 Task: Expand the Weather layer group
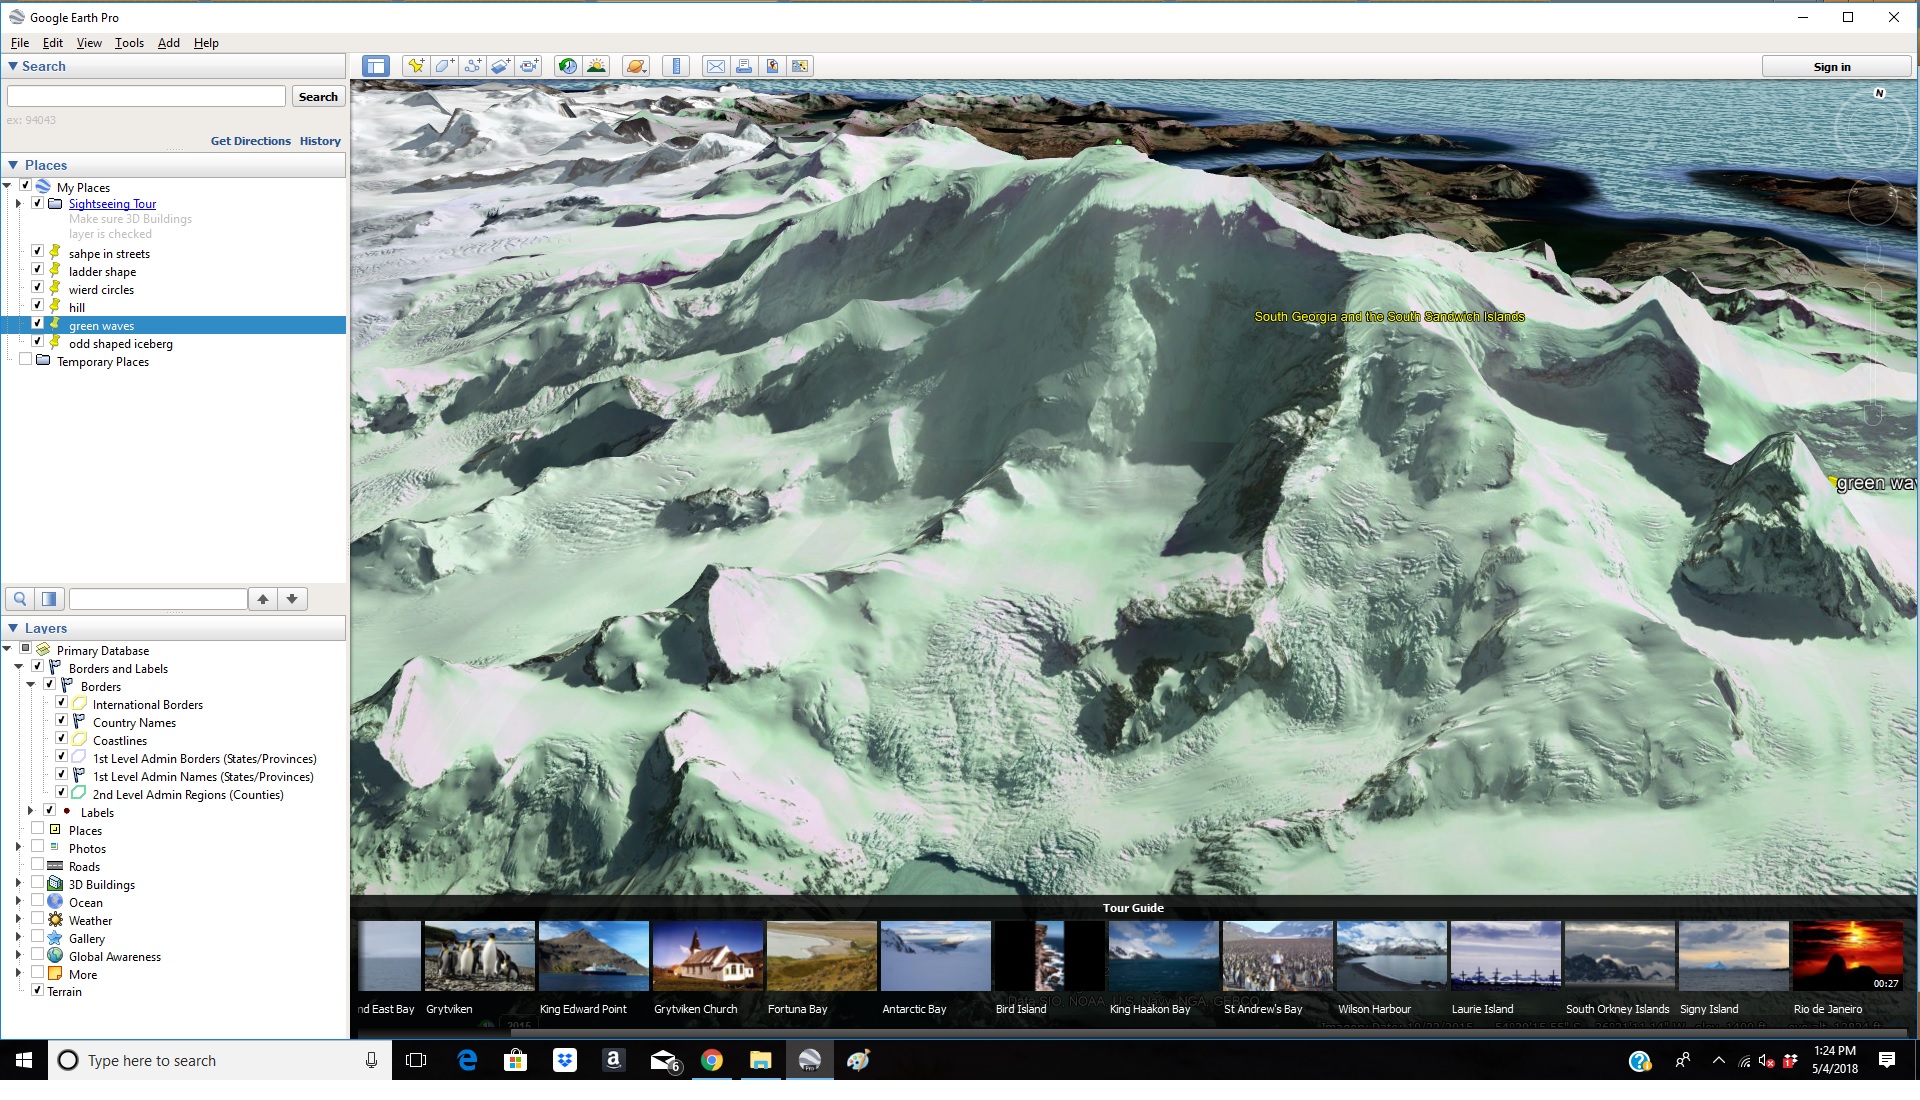tap(18, 919)
